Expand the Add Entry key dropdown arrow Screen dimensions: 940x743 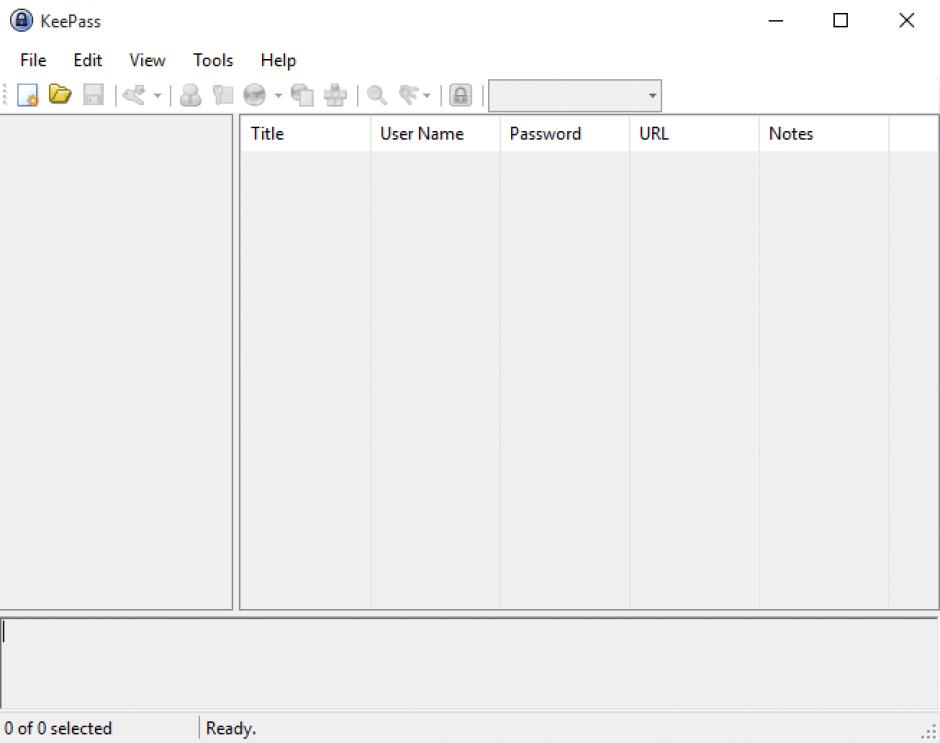tap(157, 96)
